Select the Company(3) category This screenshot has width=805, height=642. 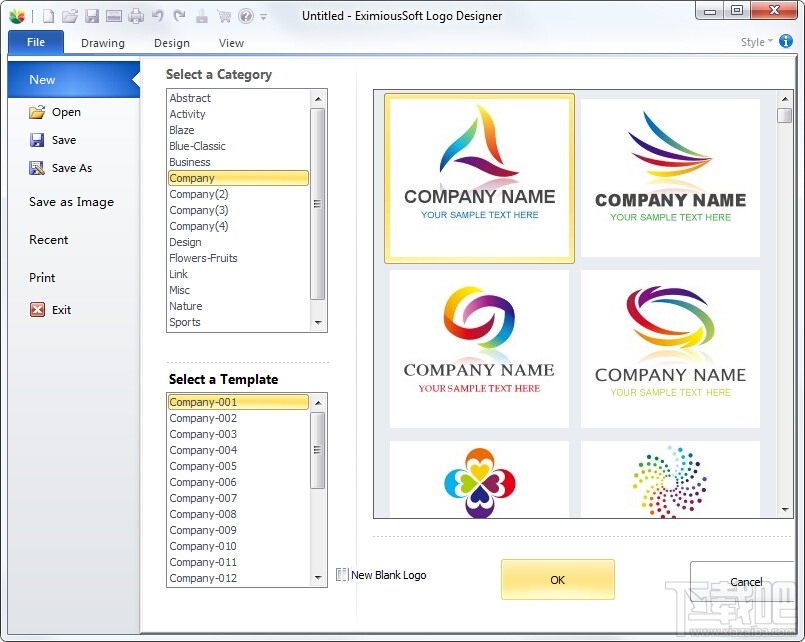pos(238,210)
